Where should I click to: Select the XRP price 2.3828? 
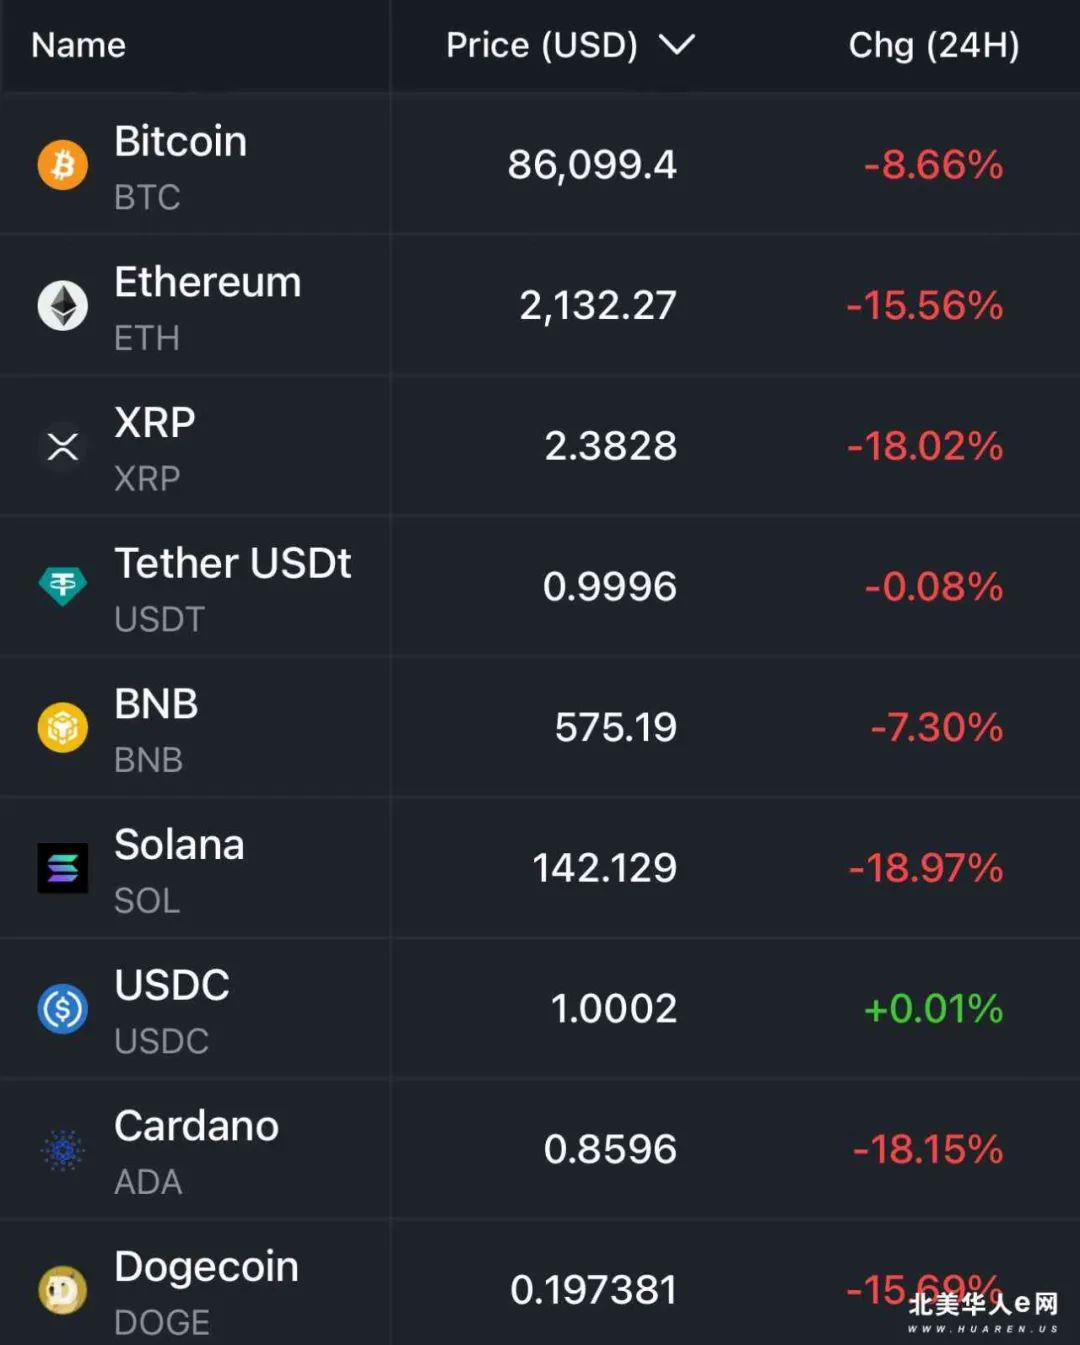(x=611, y=446)
